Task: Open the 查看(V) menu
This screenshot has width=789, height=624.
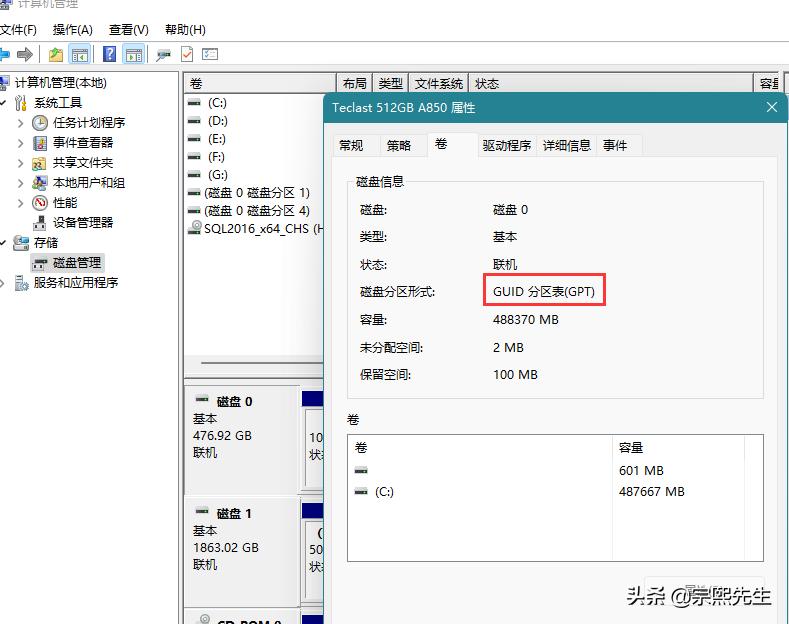Action: click(x=129, y=30)
